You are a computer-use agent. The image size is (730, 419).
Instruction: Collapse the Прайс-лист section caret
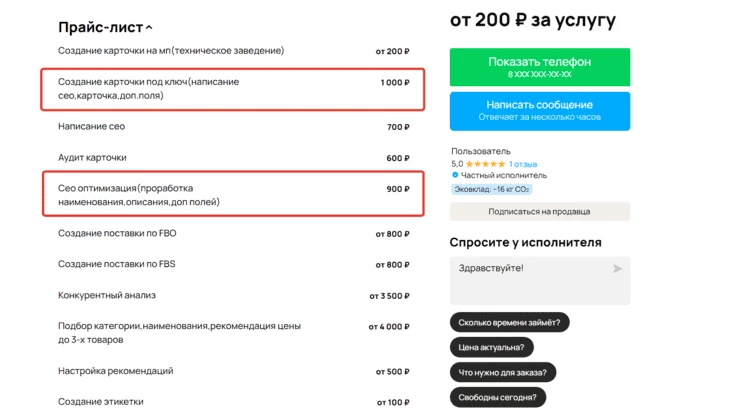pyautogui.click(x=149, y=28)
